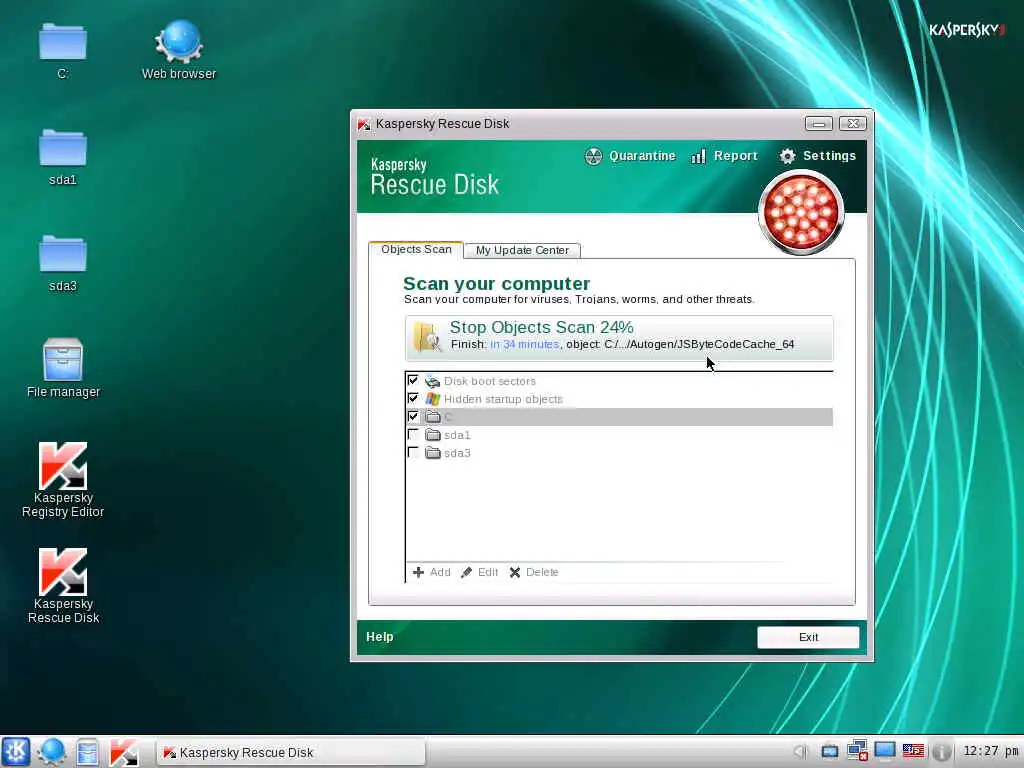Switch to the Objects Scan tab
The image size is (1024, 768).
point(416,249)
